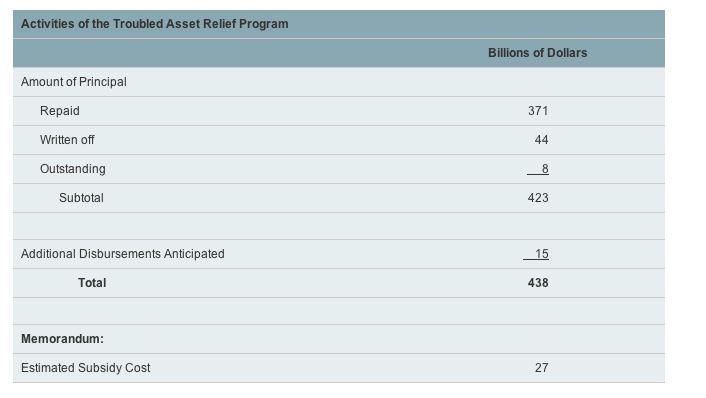
Task: Click the 'Estimated Subsidy Cost' label
Action: pos(86,368)
